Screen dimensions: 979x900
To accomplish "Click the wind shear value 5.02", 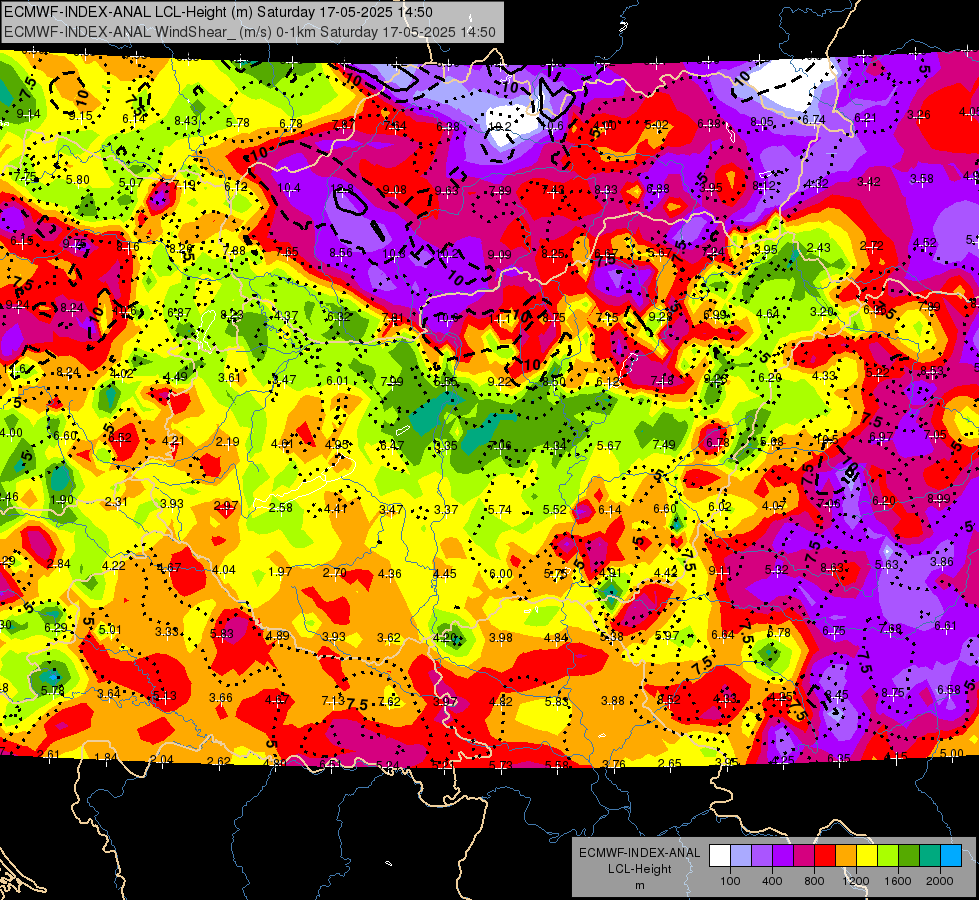I will coord(656,124).
